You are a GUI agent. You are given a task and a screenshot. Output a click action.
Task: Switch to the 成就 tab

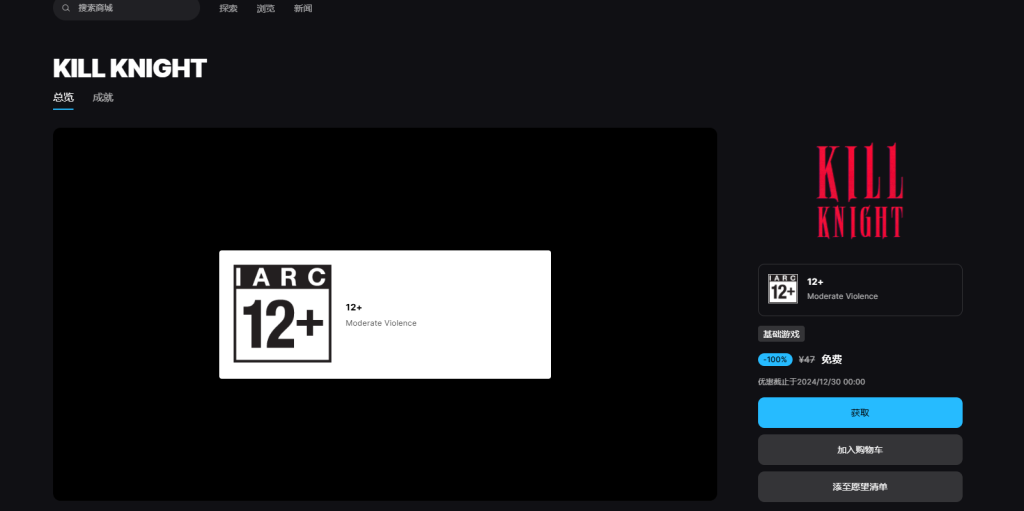pos(103,97)
